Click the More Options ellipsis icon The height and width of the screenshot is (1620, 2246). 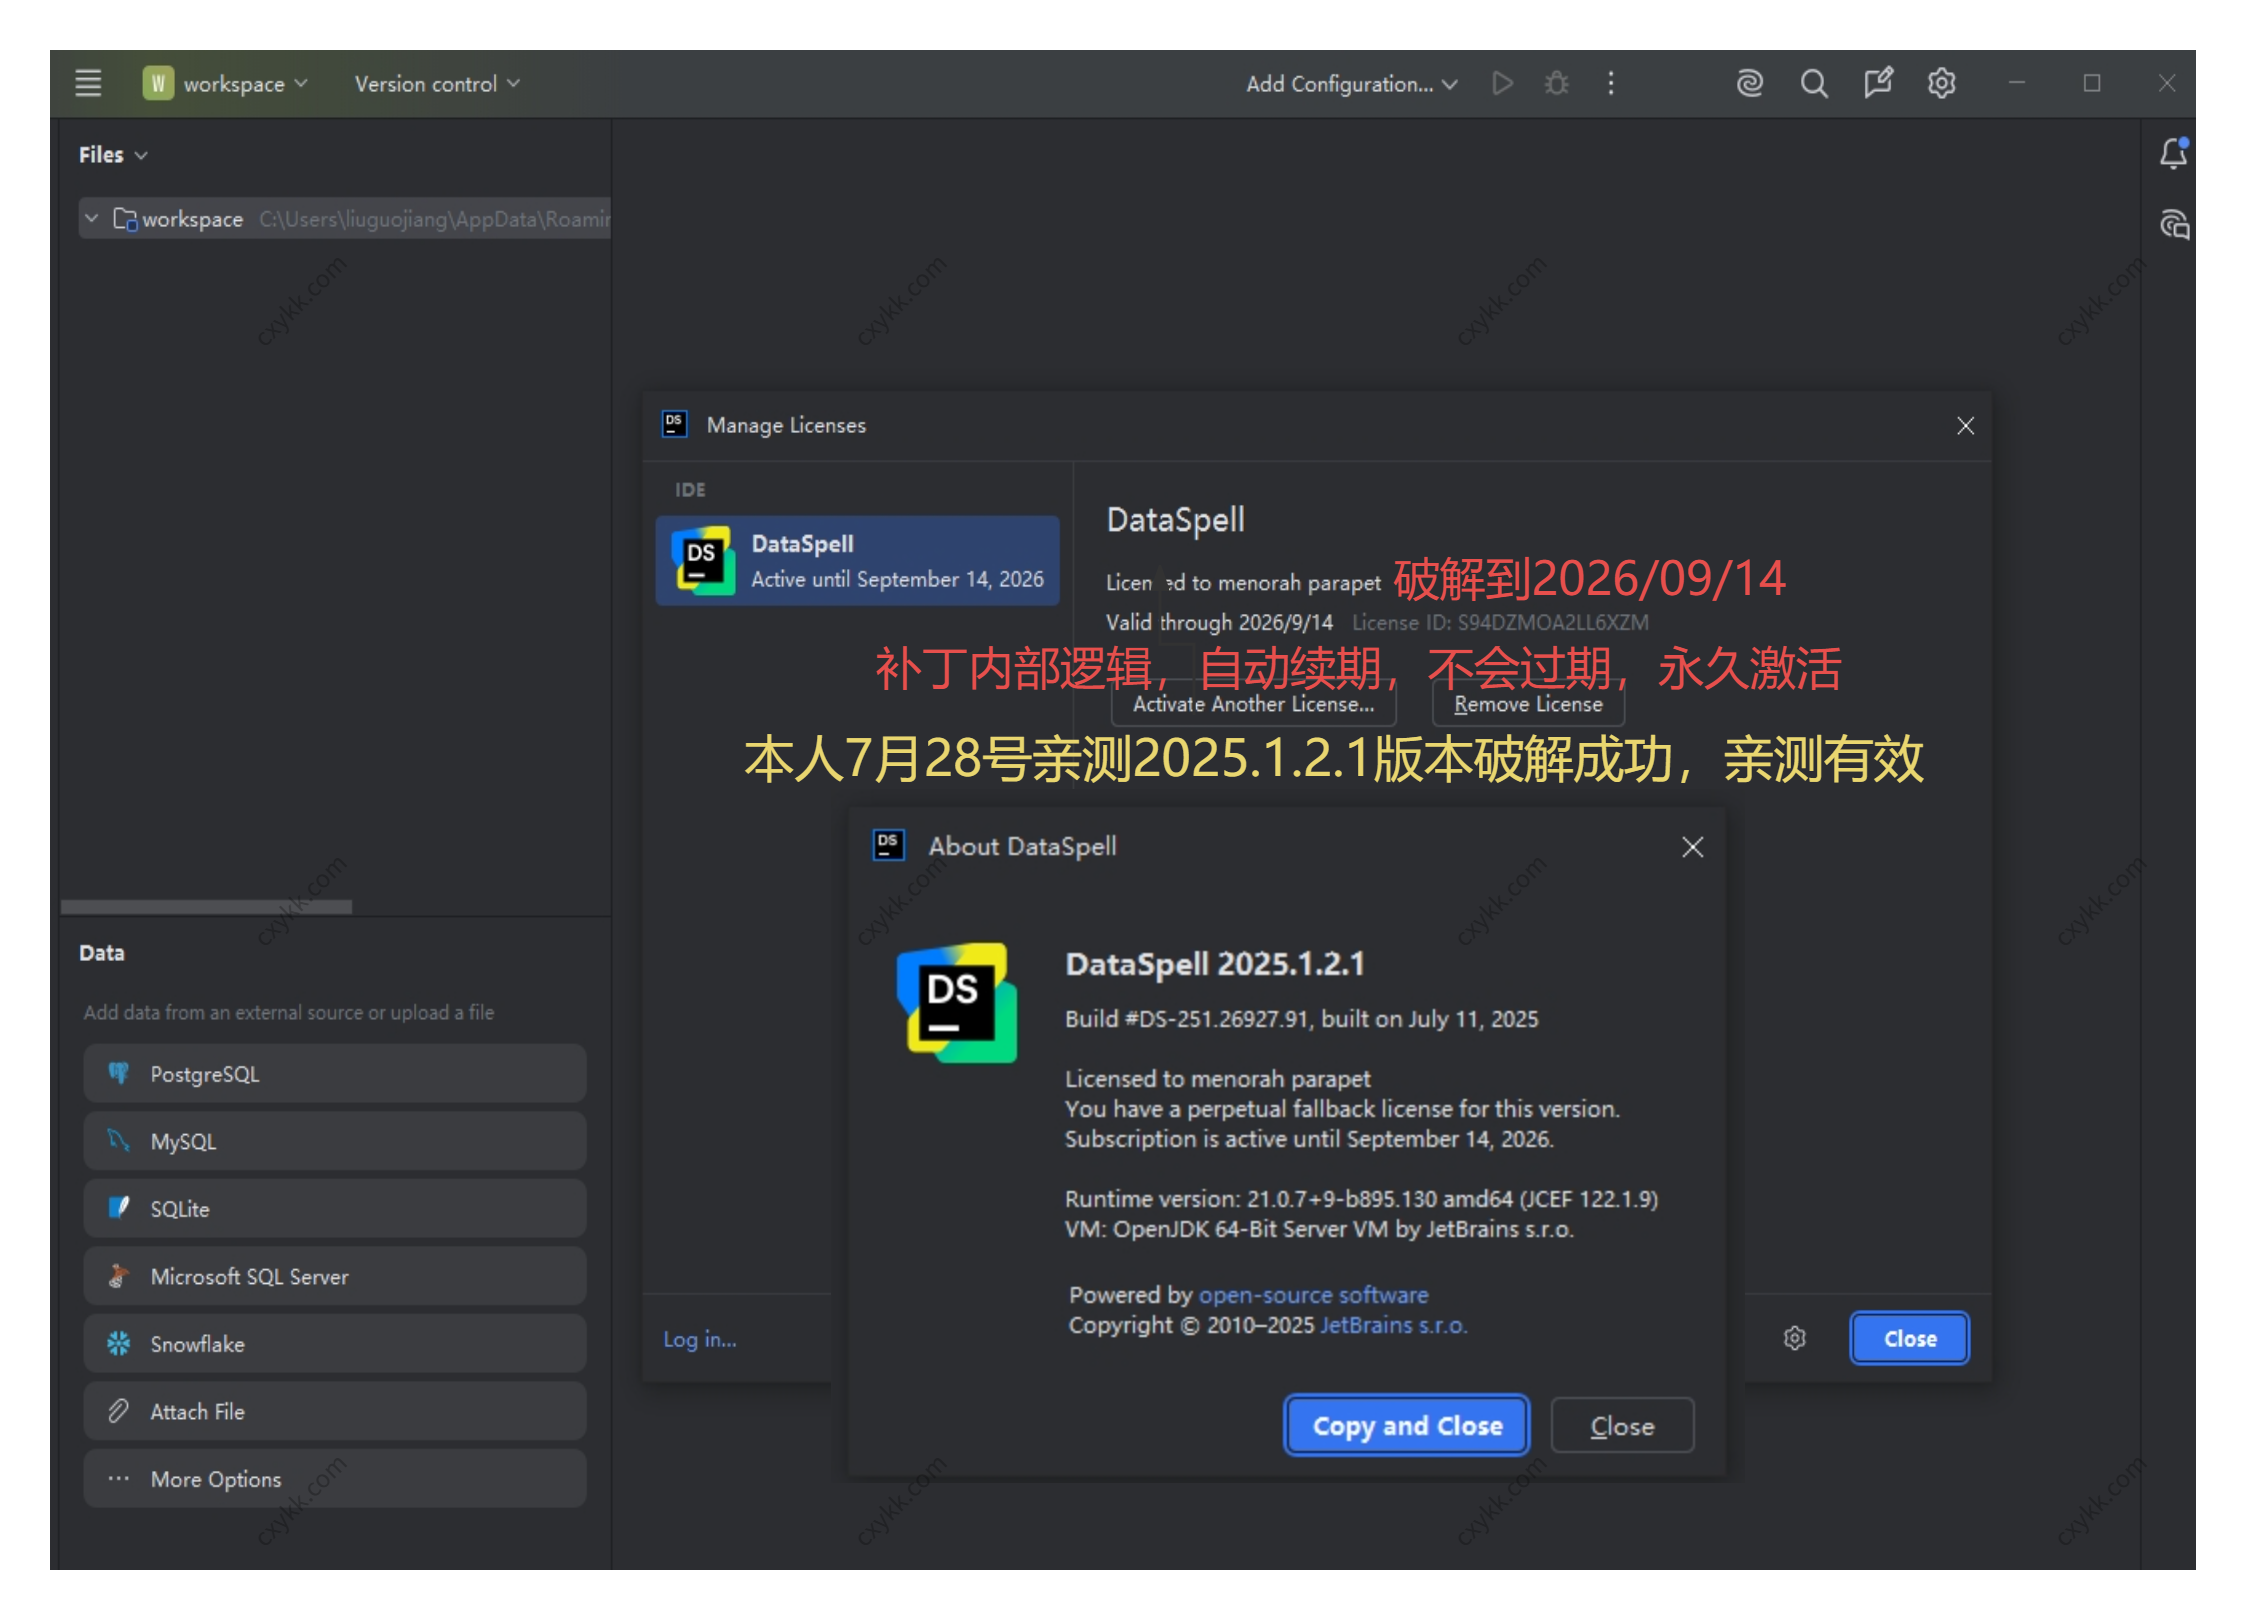118,1478
